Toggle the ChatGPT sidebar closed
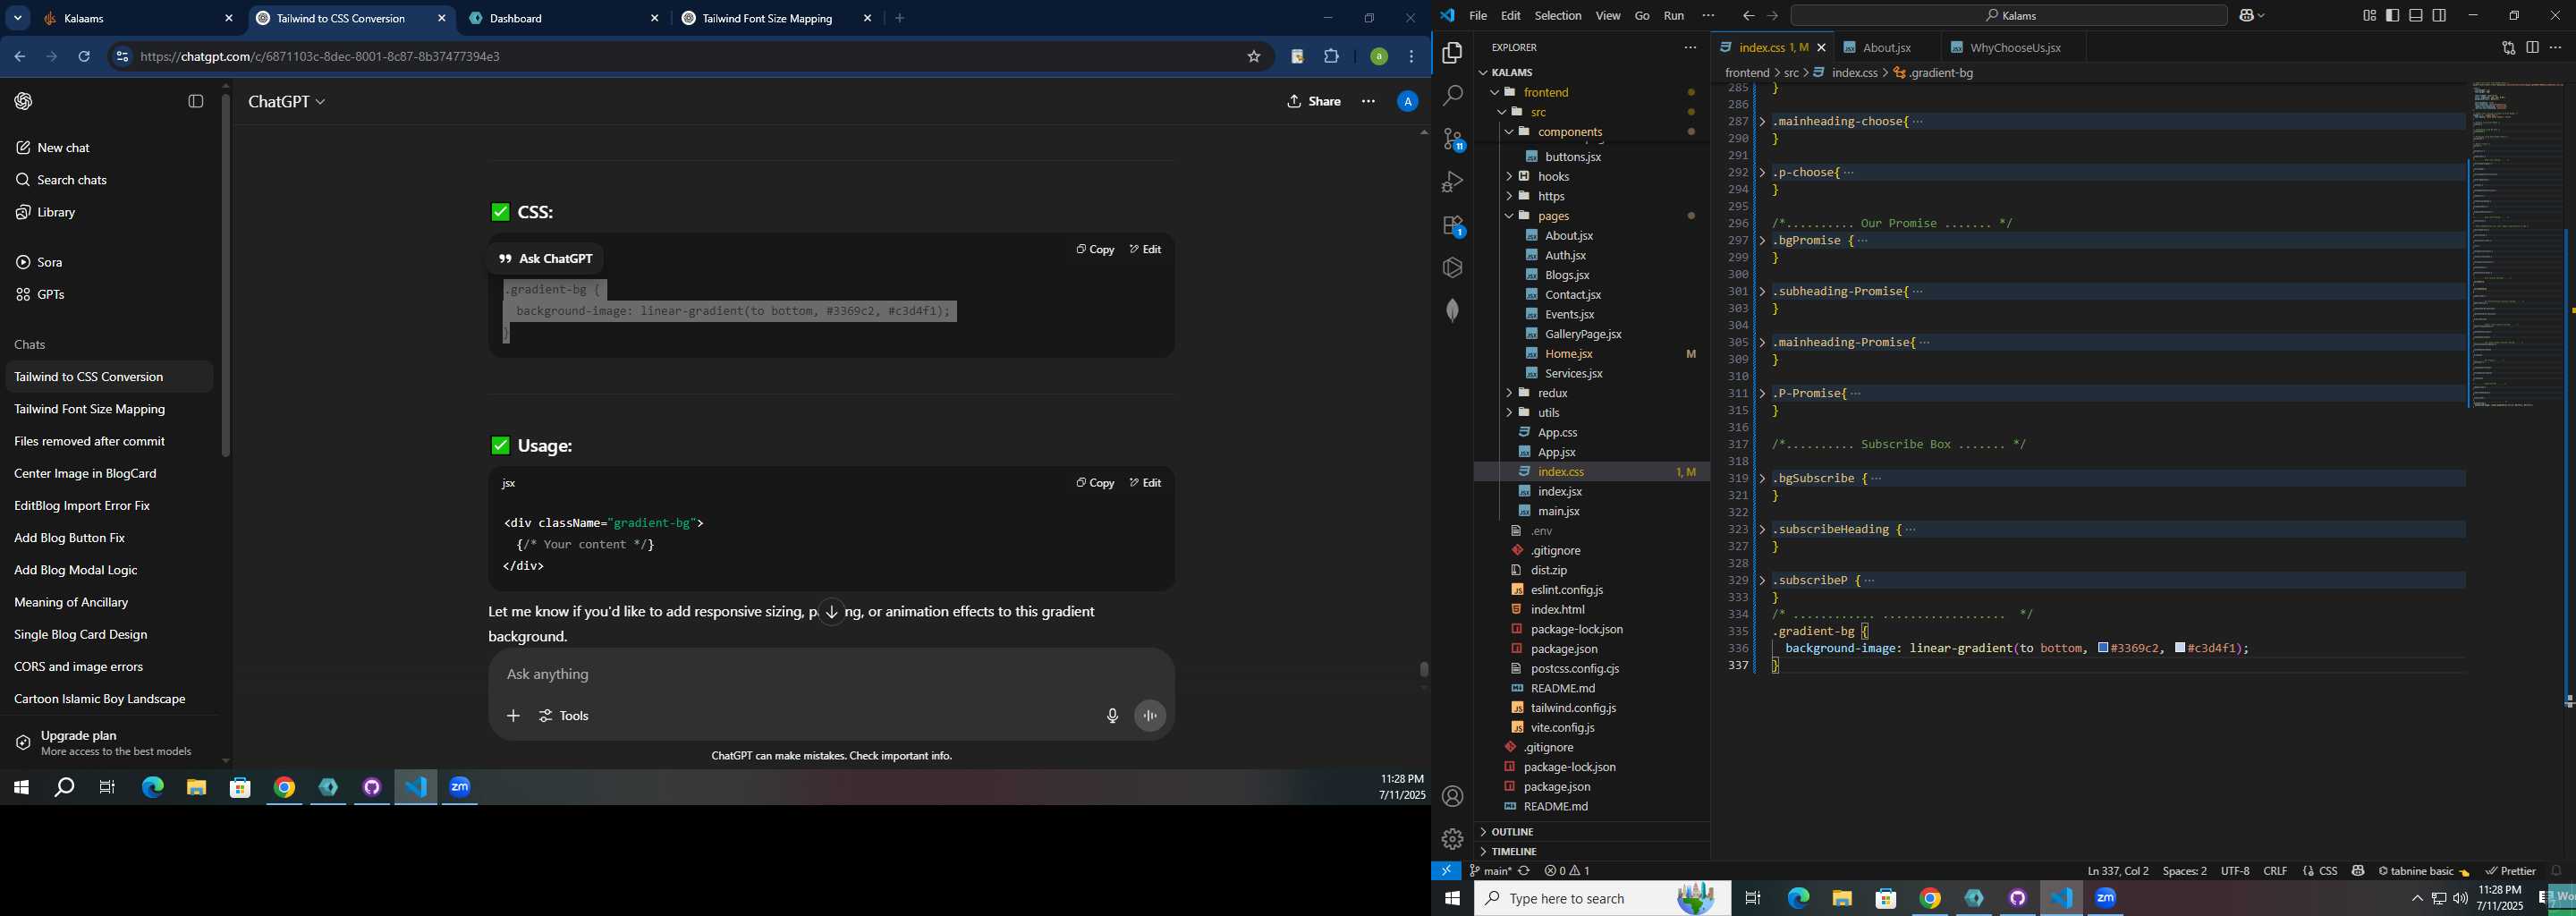Screen dimensions: 2576x916 click(196, 101)
